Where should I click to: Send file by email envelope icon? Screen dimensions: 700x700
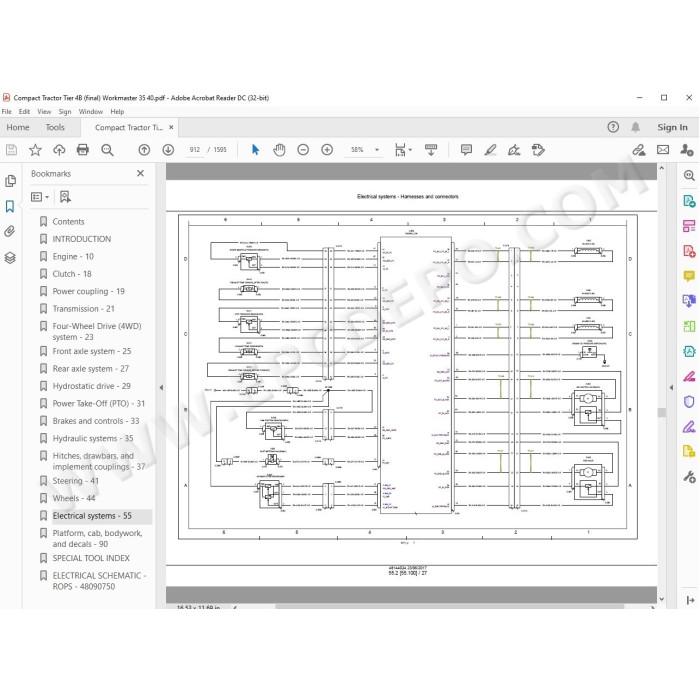click(x=663, y=150)
